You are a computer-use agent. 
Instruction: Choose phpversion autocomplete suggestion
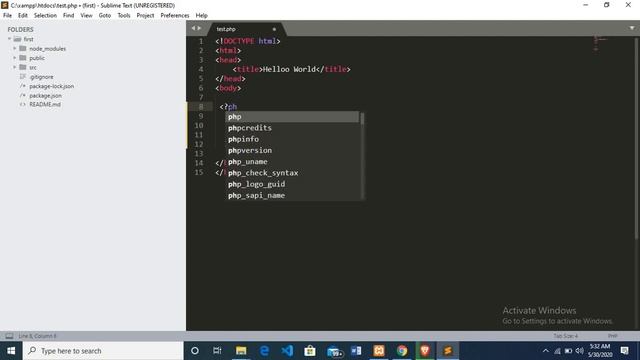pos(292,150)
